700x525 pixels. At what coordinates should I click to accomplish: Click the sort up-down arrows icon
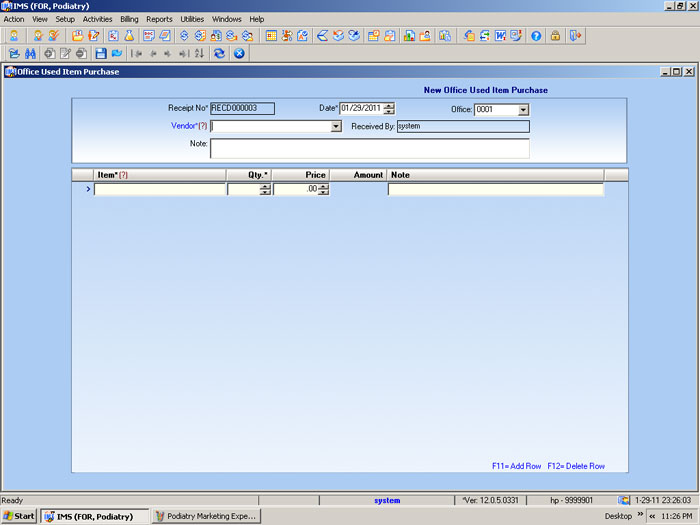[199, 54]
